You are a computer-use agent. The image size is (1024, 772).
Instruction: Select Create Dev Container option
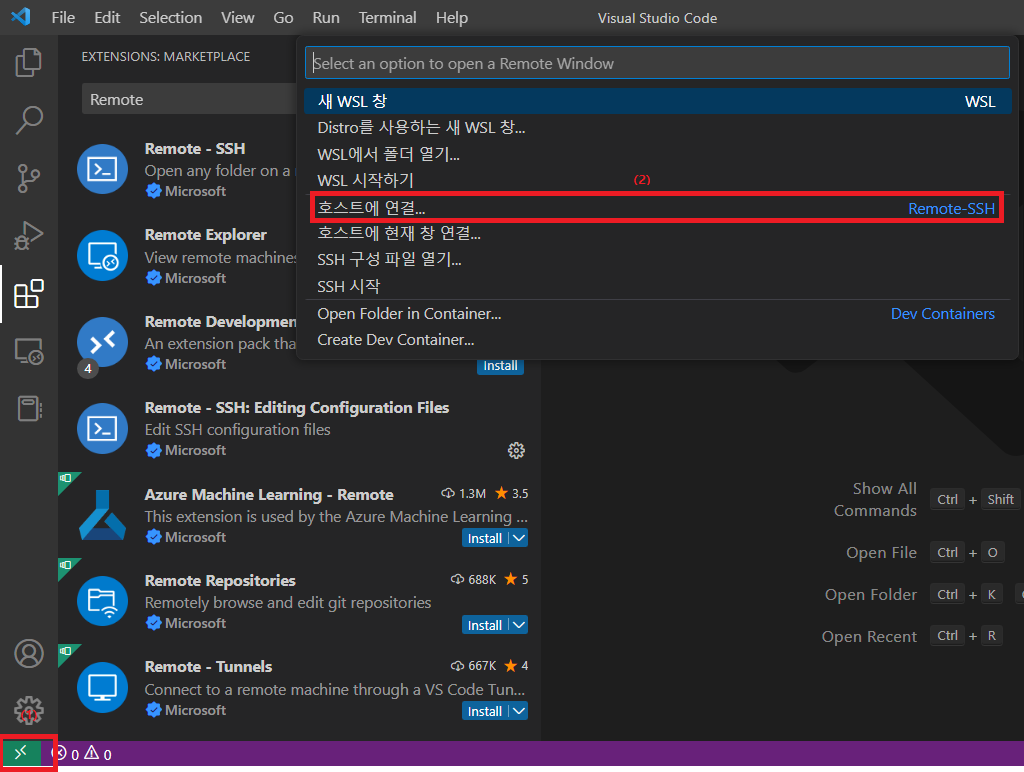coord(658,340)
